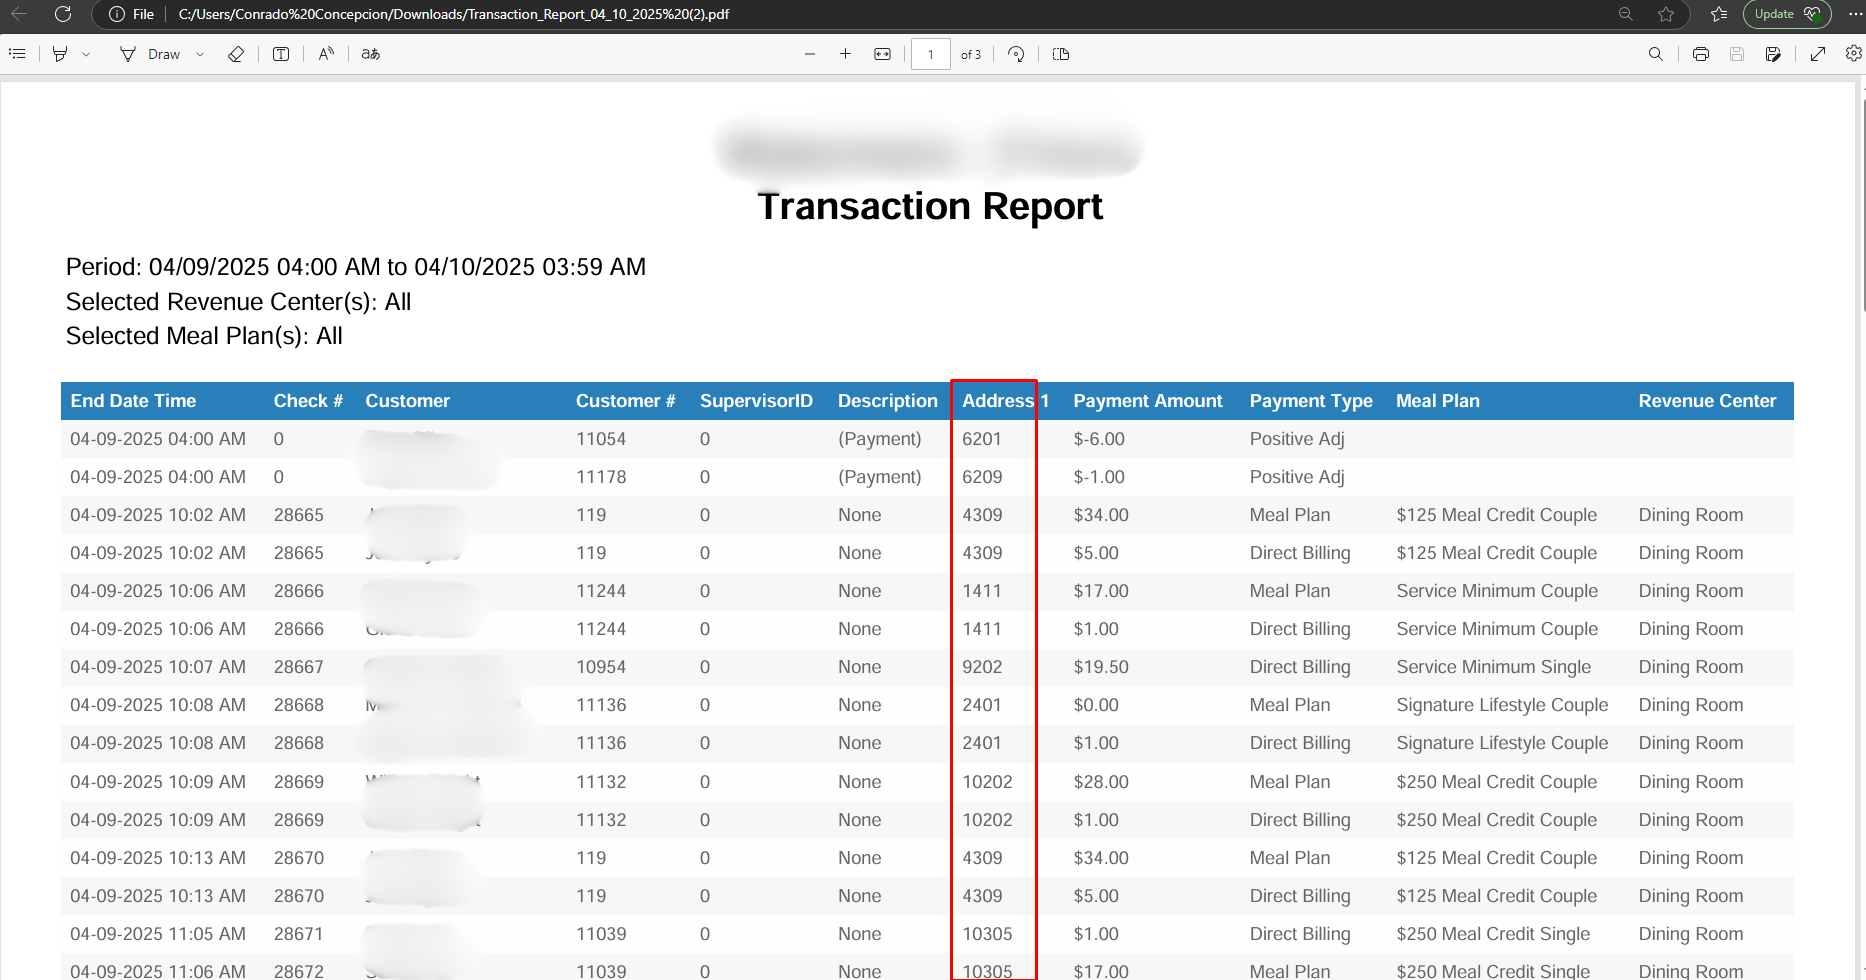Open the table of contents sidebar
Image resolution: width=1866 pixels, height=980 pixels.
point(17,54)
